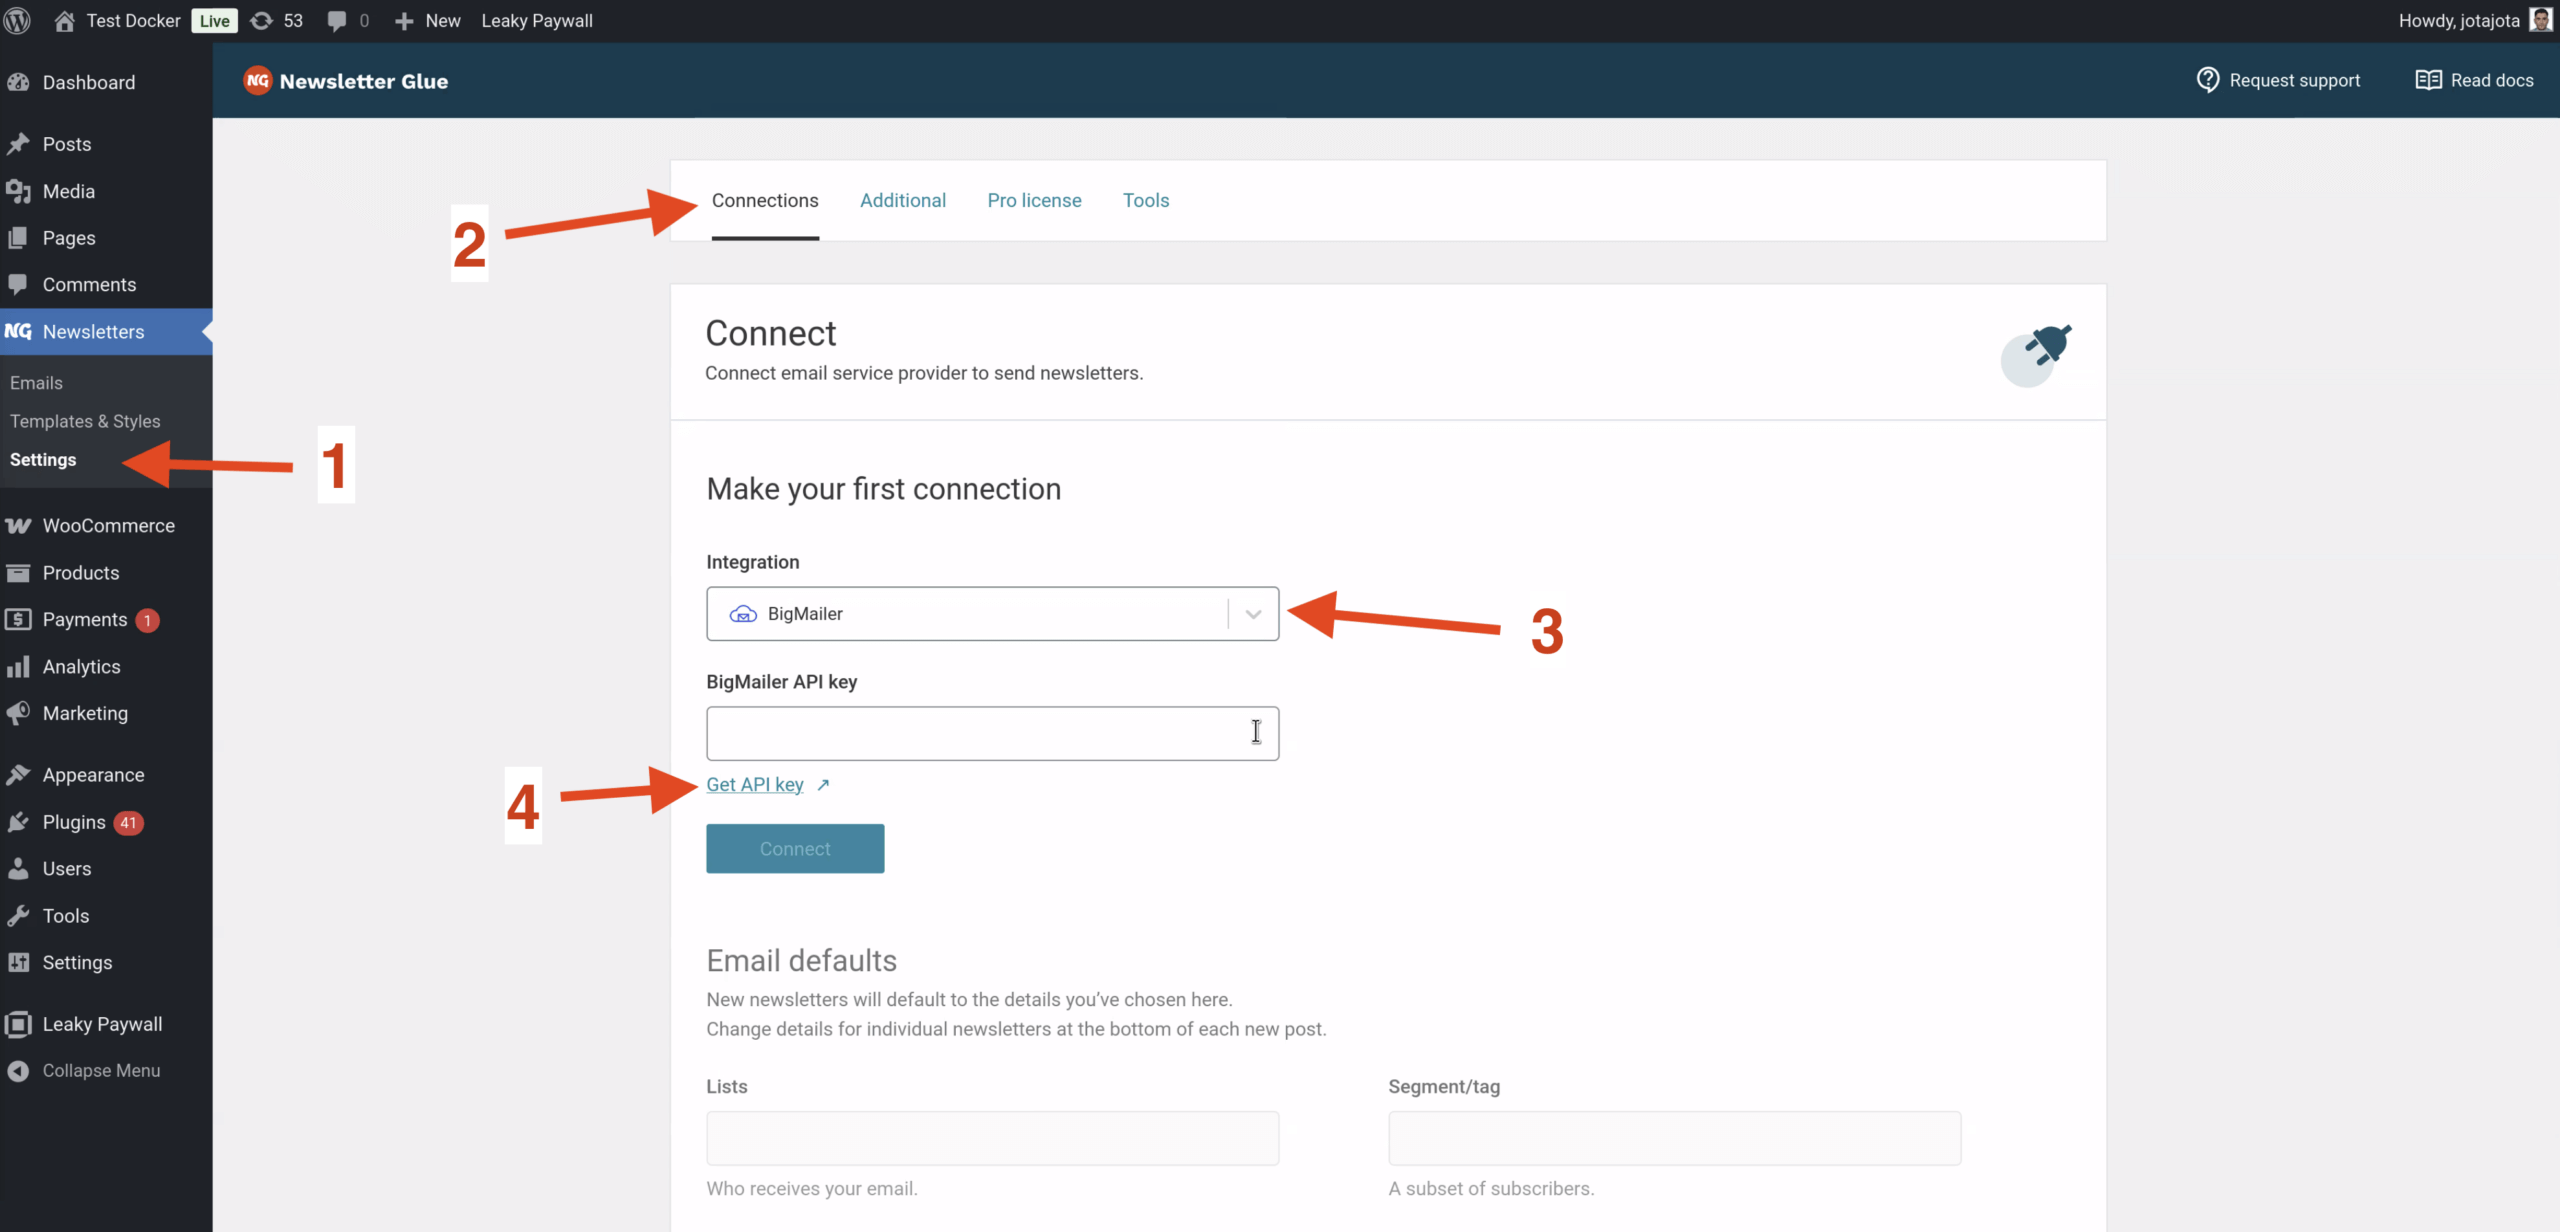The width and height of the screenshot is (2560, 1232).
Task: Collapse the admin sidebar menu
Action: click(x=100, y=1070)
